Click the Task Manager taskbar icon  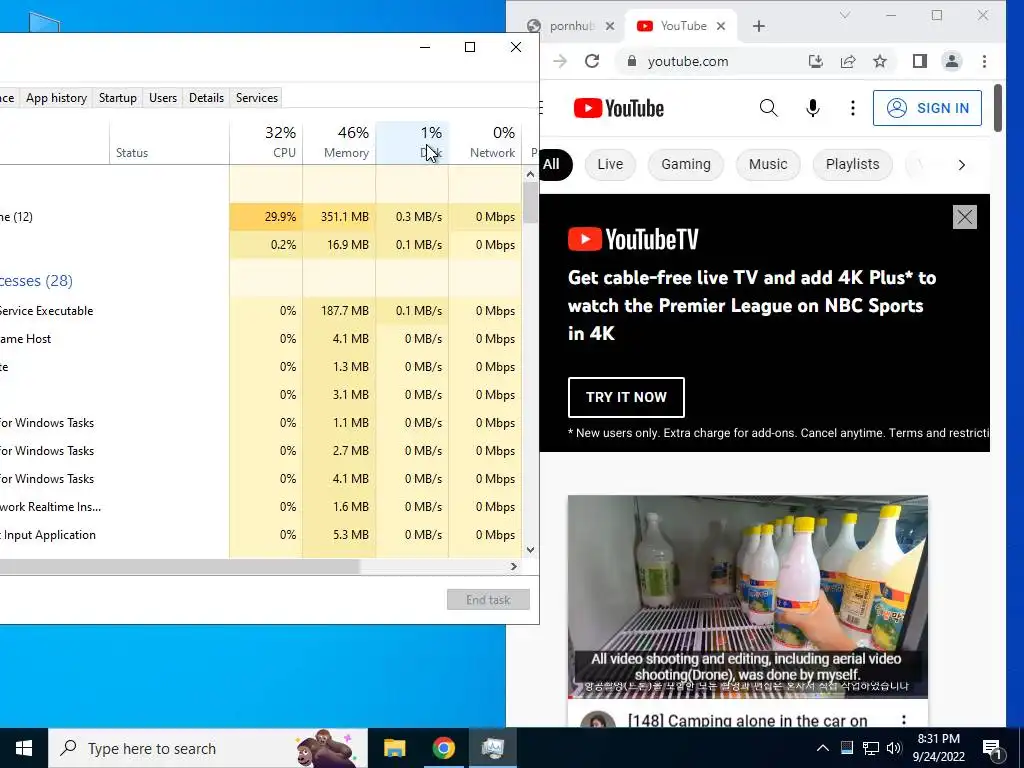pos(492,748)
